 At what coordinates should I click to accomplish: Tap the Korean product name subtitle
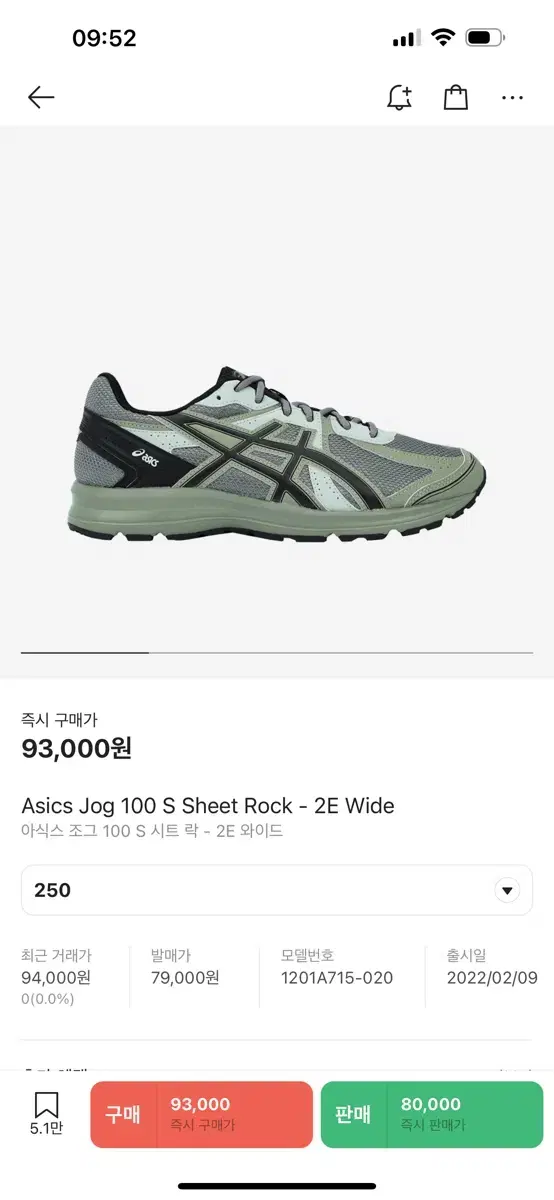(152, 831)
